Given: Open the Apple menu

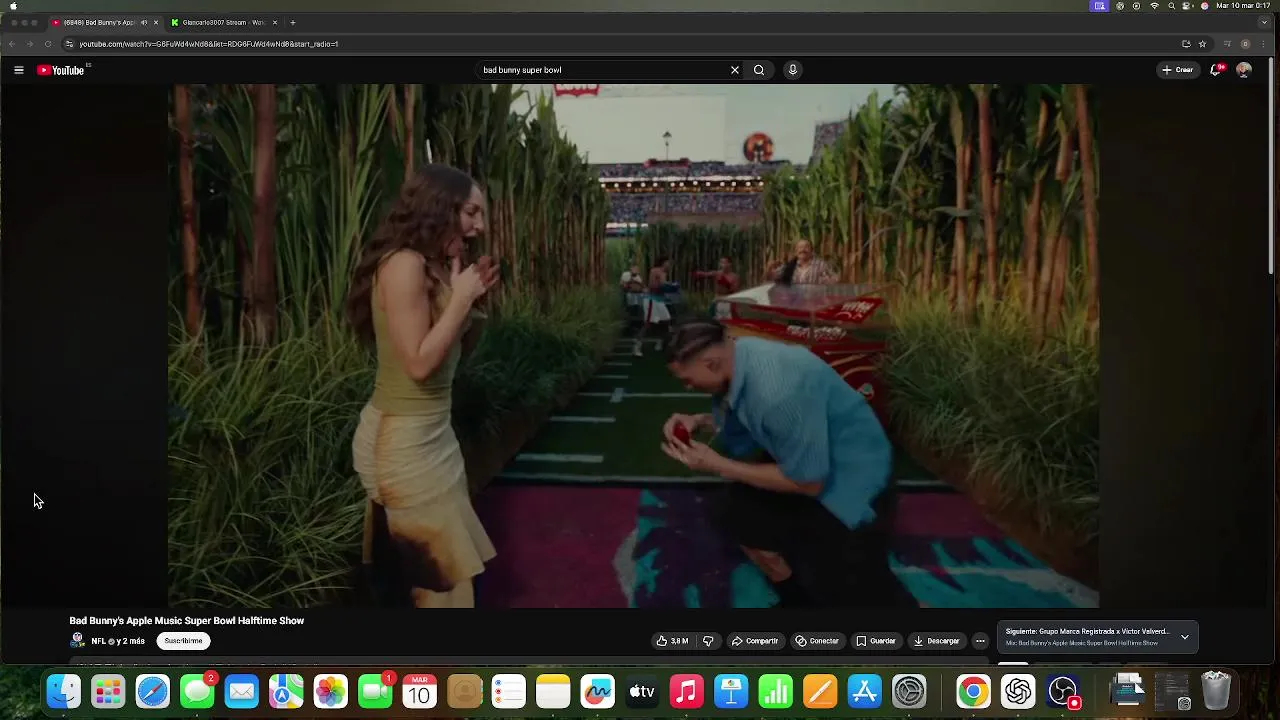Looking at the screenshot, I should point(13,6).
